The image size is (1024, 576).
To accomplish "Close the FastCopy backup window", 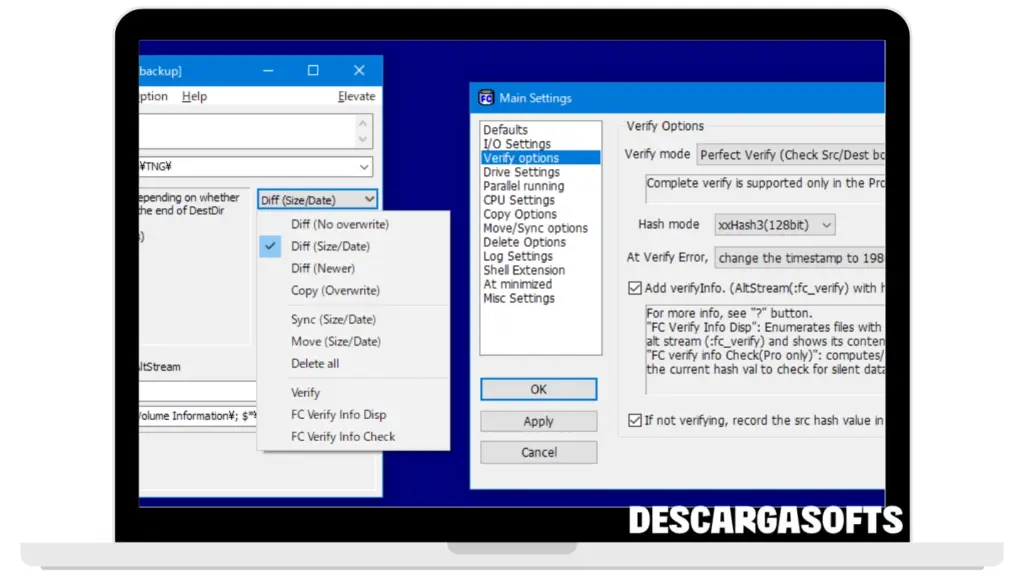I will pos(359,70).
